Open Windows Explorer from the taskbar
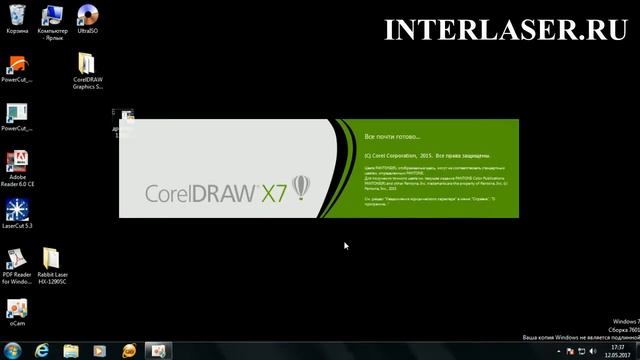 [71, 351]
